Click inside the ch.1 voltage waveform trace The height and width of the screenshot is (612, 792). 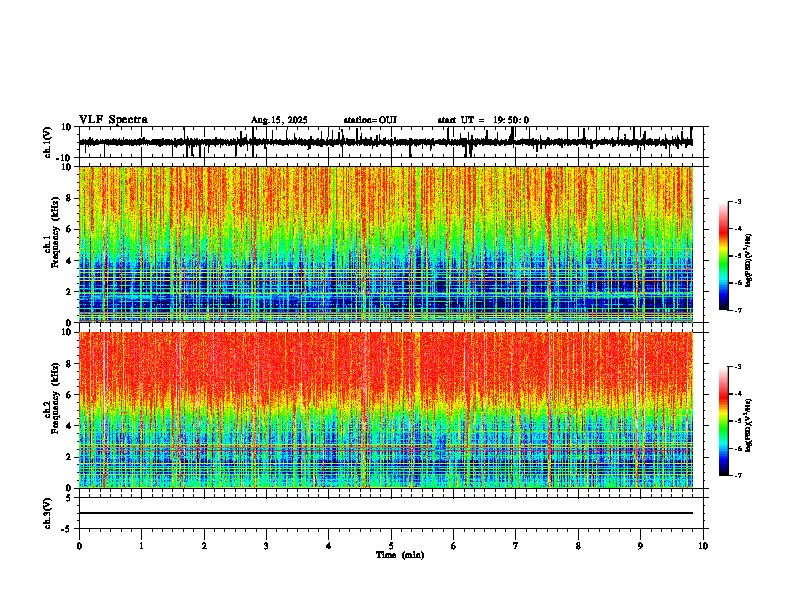tap(386, 142)
